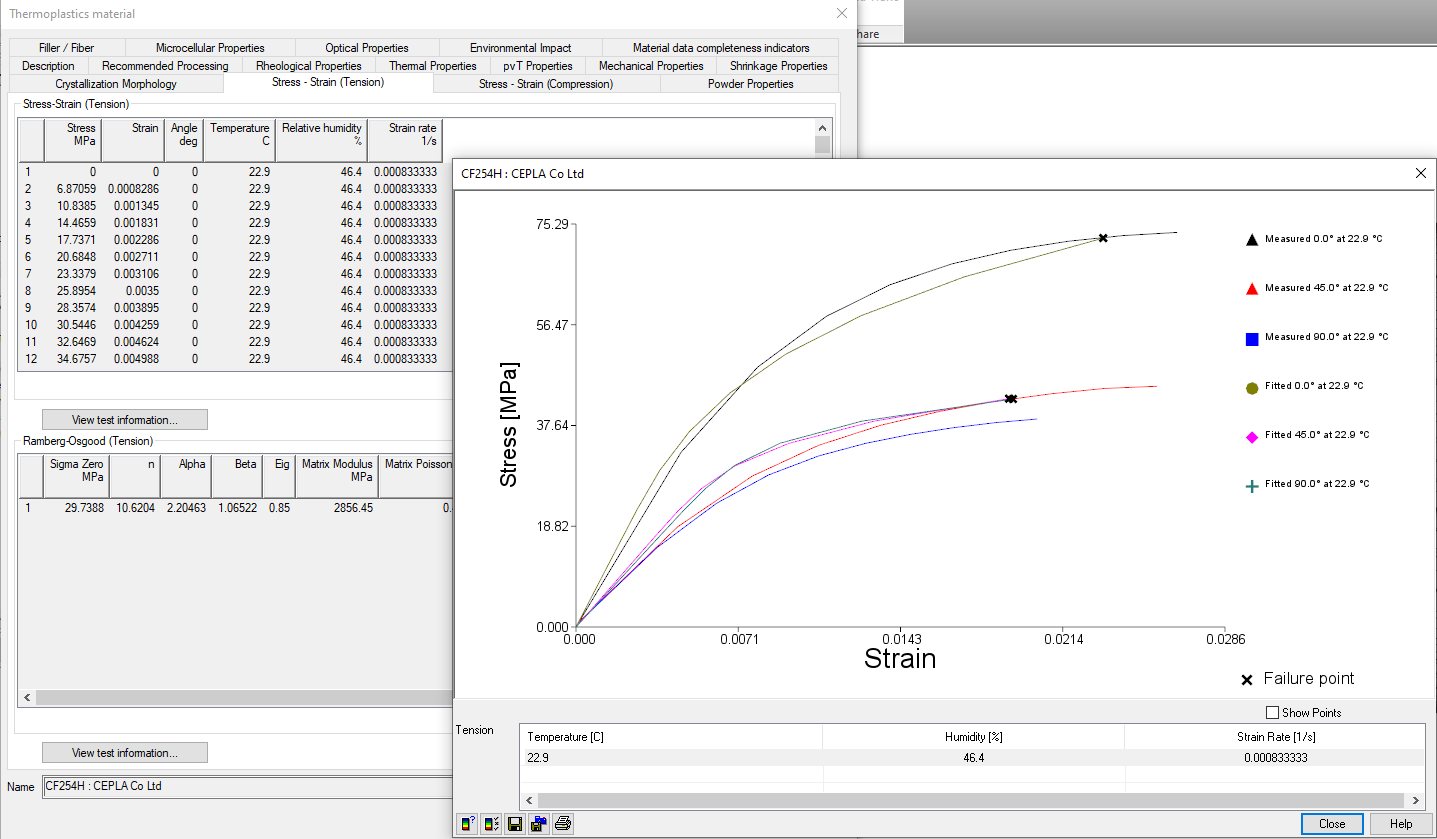Viewport: 1437px width, 839px height.
Task: Switch to the Environmental Impact tab
Action: tap(520, 48)
